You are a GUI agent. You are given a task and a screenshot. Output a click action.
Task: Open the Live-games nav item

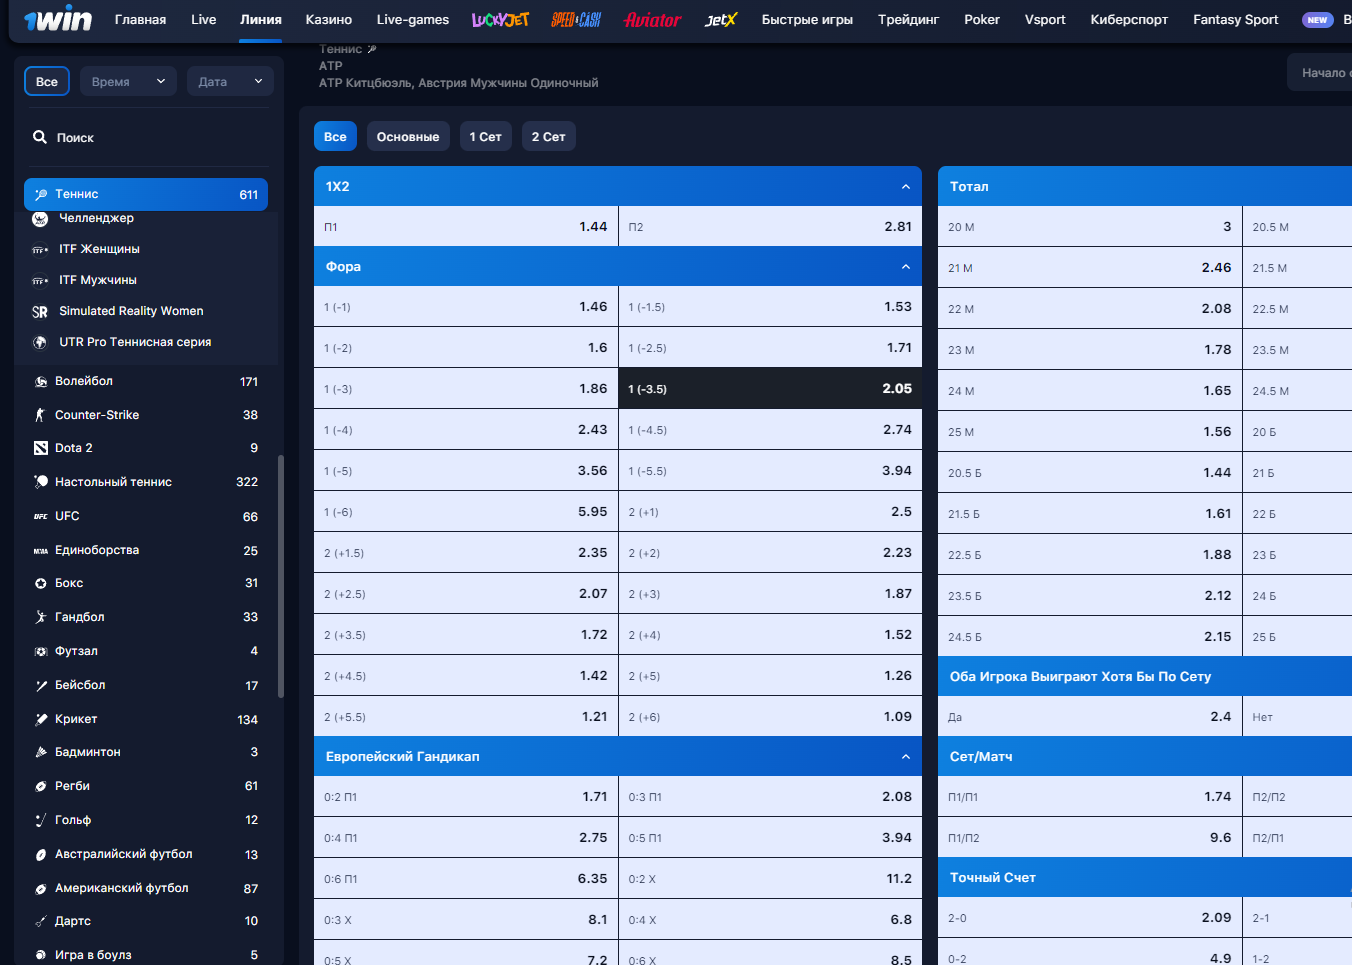(413, 20)
